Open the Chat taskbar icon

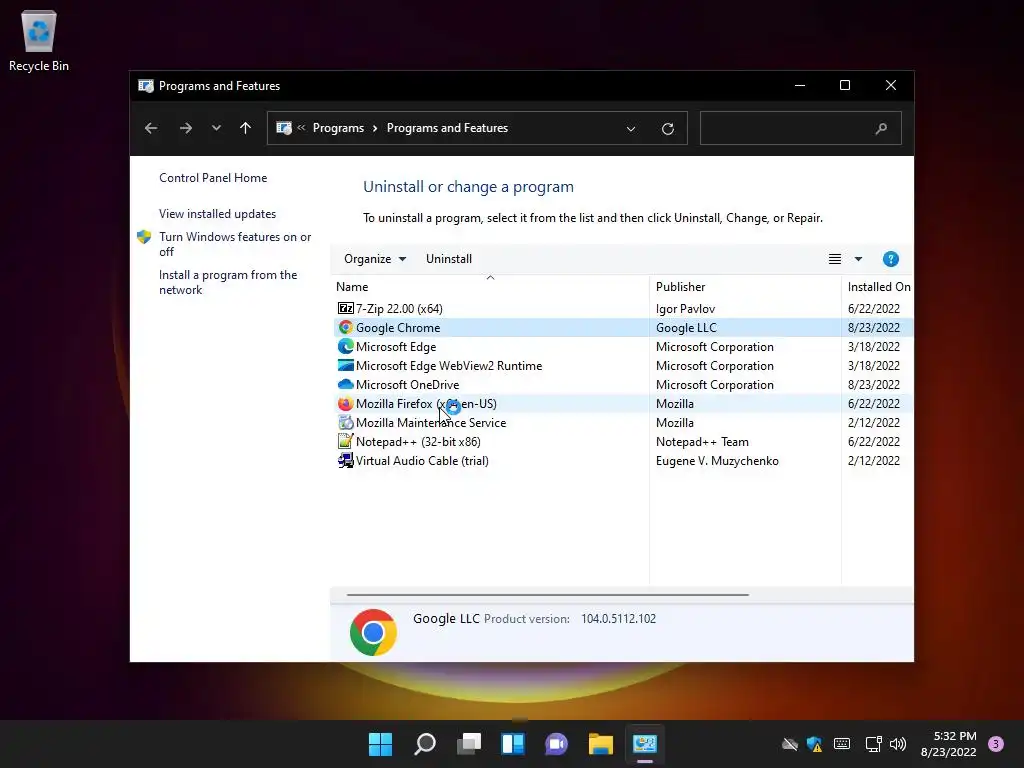pos(556,744)
